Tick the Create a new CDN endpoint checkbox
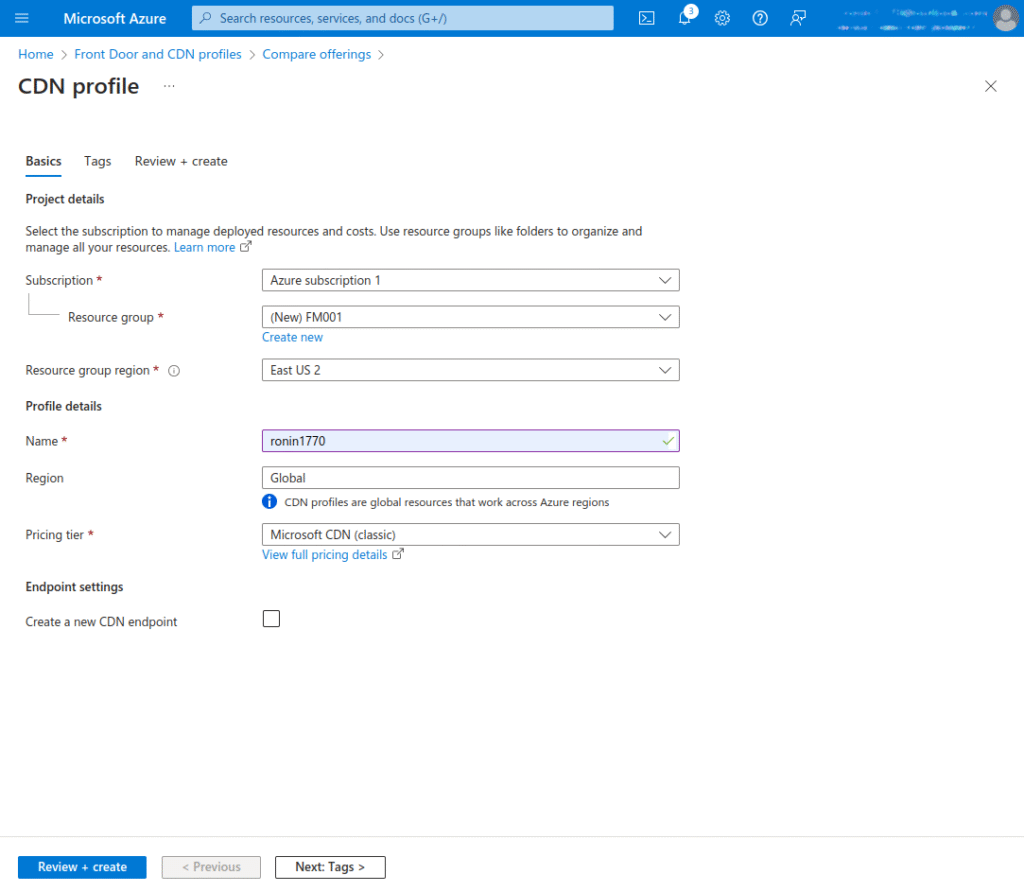Image resolution: width=1024 pixels, height=892 pixels. pos(271,618)
